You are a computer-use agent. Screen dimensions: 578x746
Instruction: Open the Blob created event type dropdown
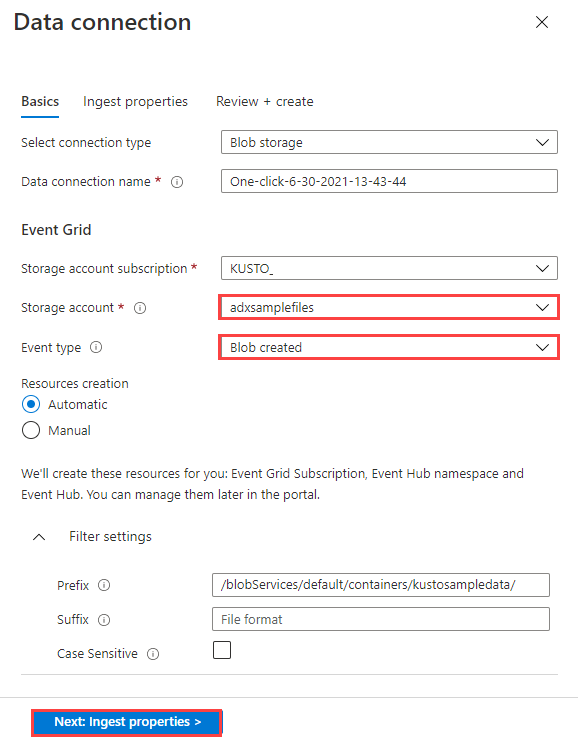(x=389, y=347)
